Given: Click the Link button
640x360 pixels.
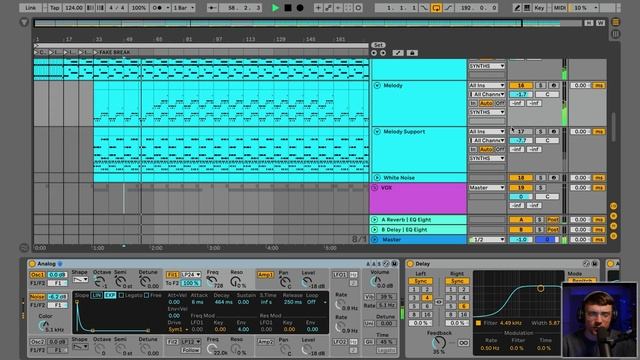Looking at the screenshot, I should [31, 8].
